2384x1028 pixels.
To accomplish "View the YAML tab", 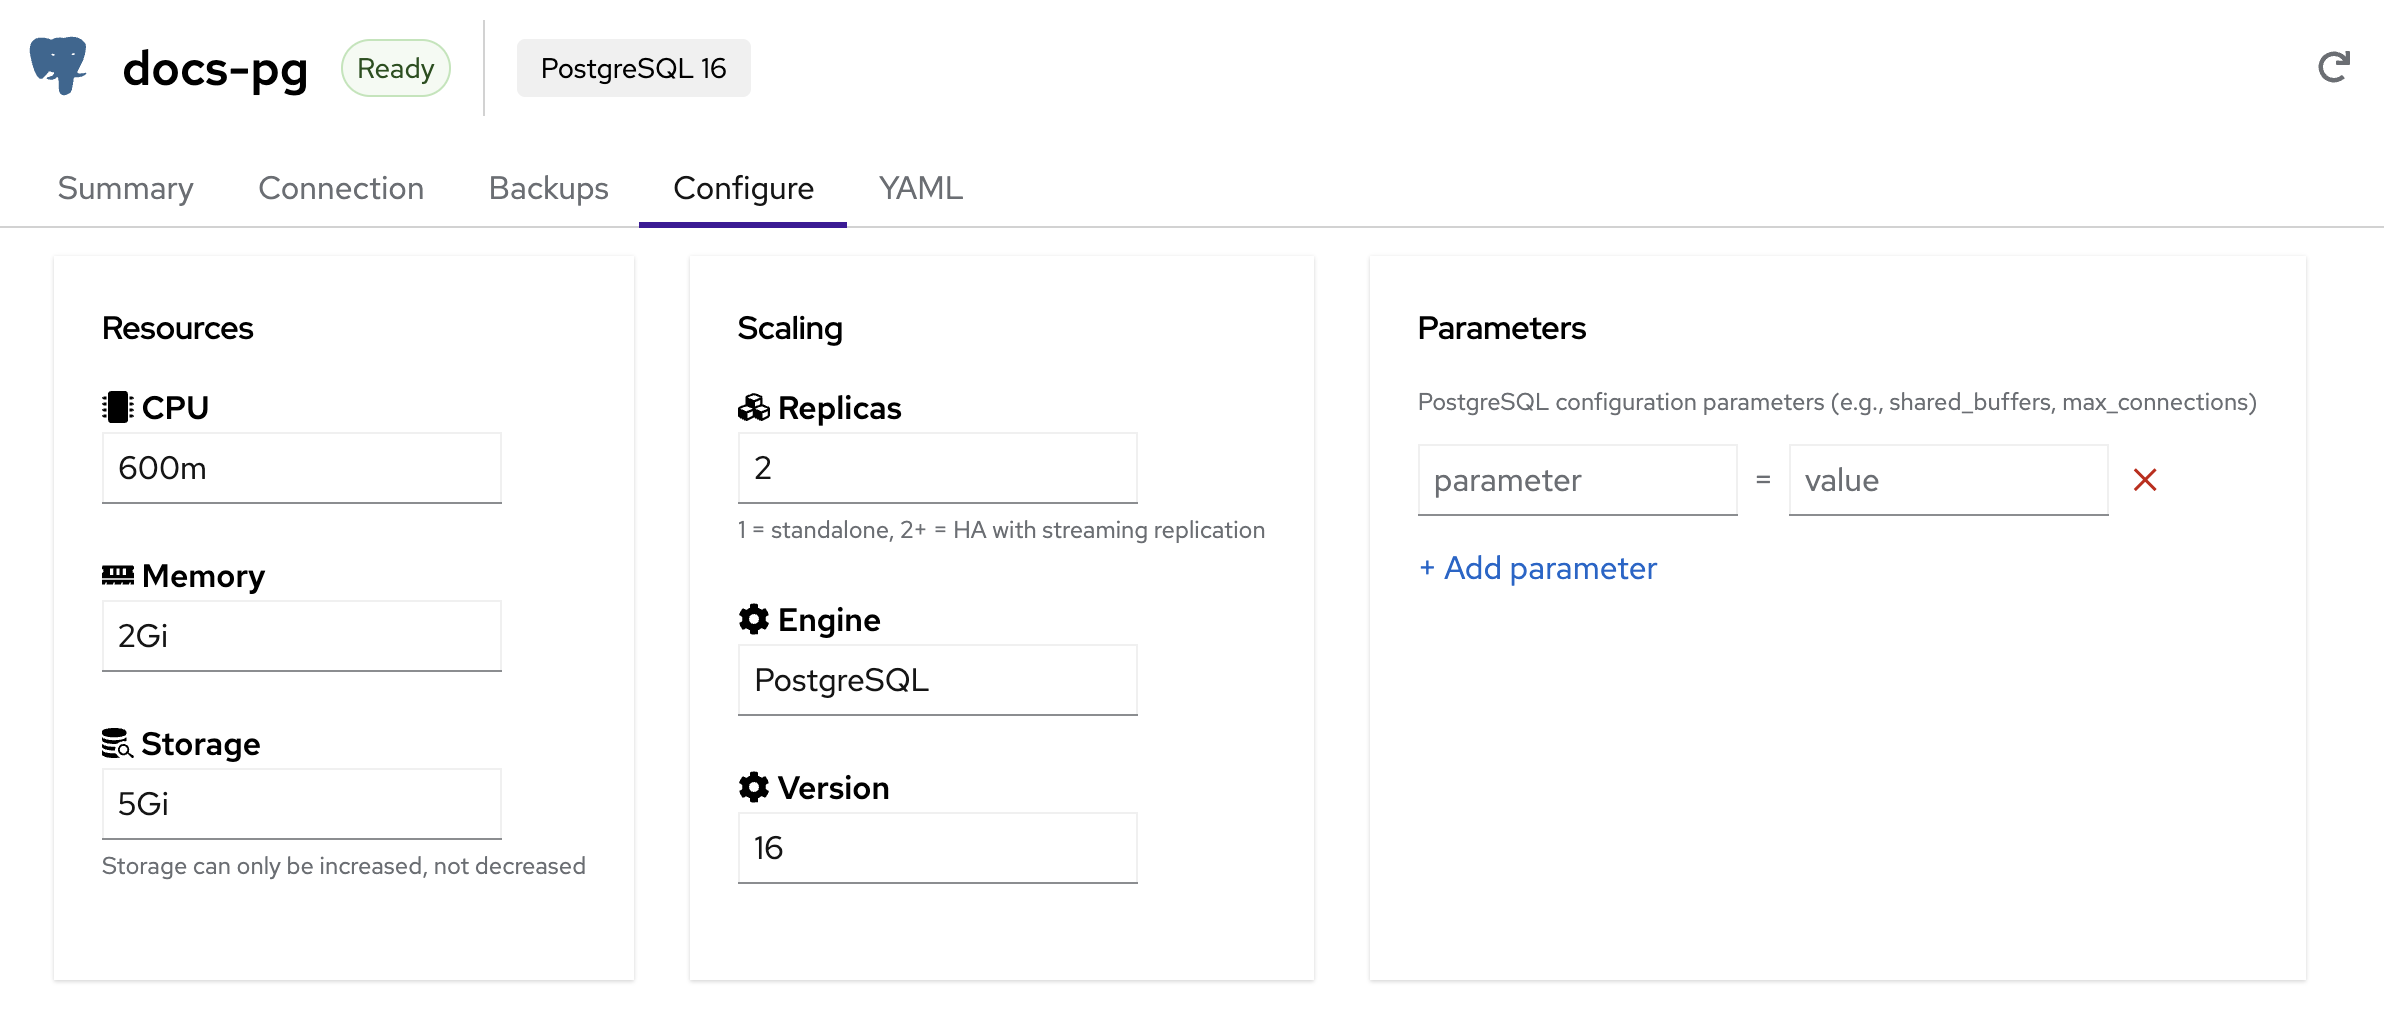I will pos(920,188).
